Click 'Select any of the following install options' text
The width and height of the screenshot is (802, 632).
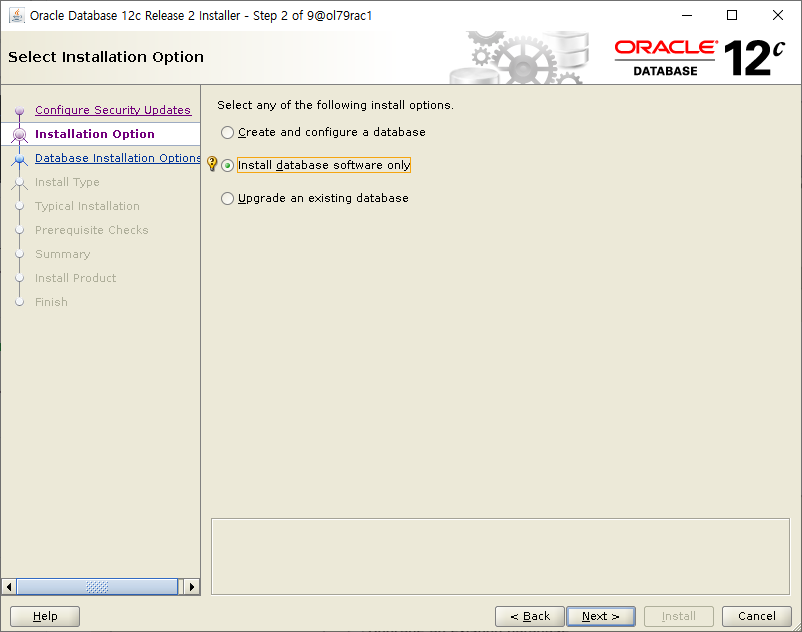(335, 105)
